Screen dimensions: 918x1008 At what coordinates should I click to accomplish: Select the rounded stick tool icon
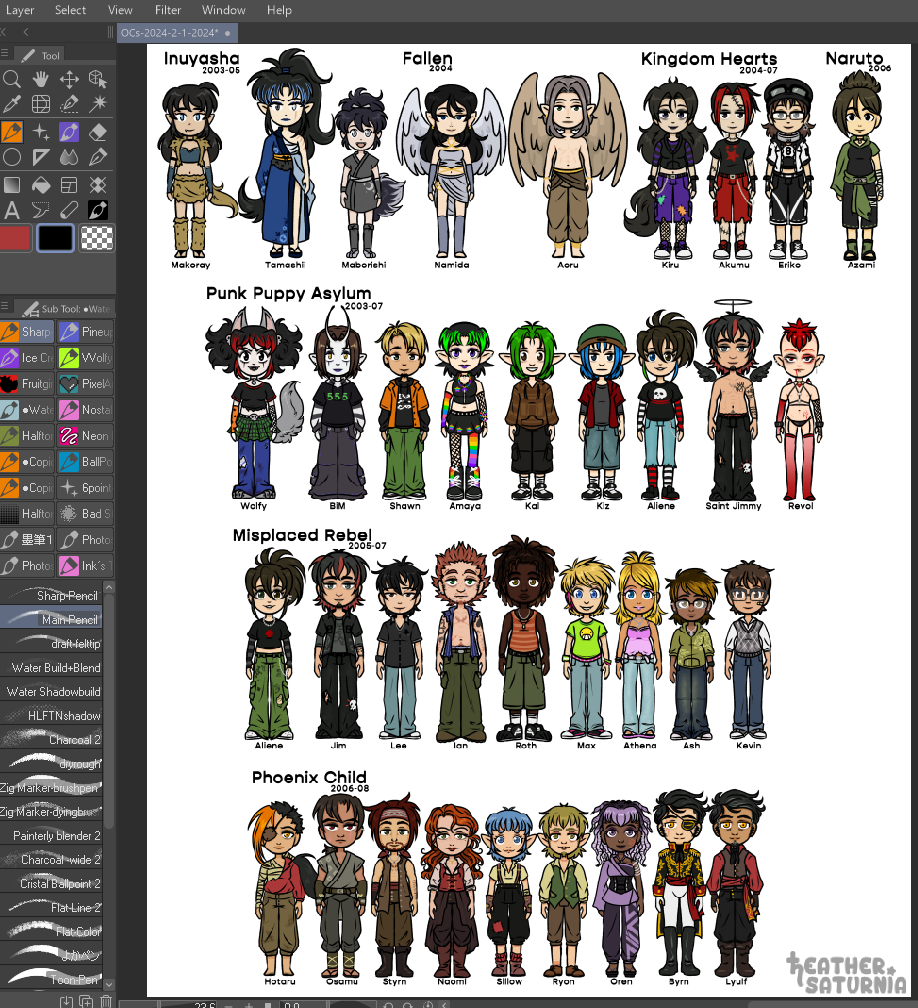pos(69,210)
